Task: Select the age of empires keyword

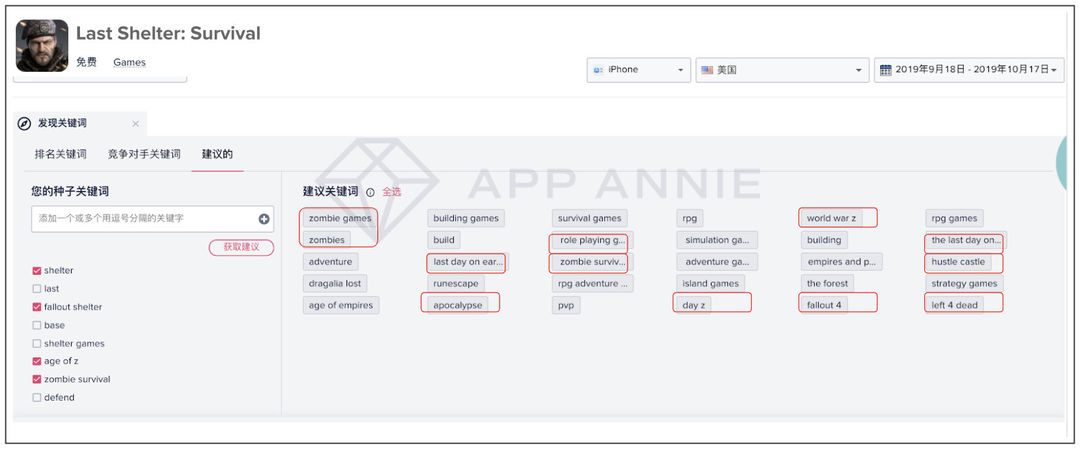Action: [341, 306]
